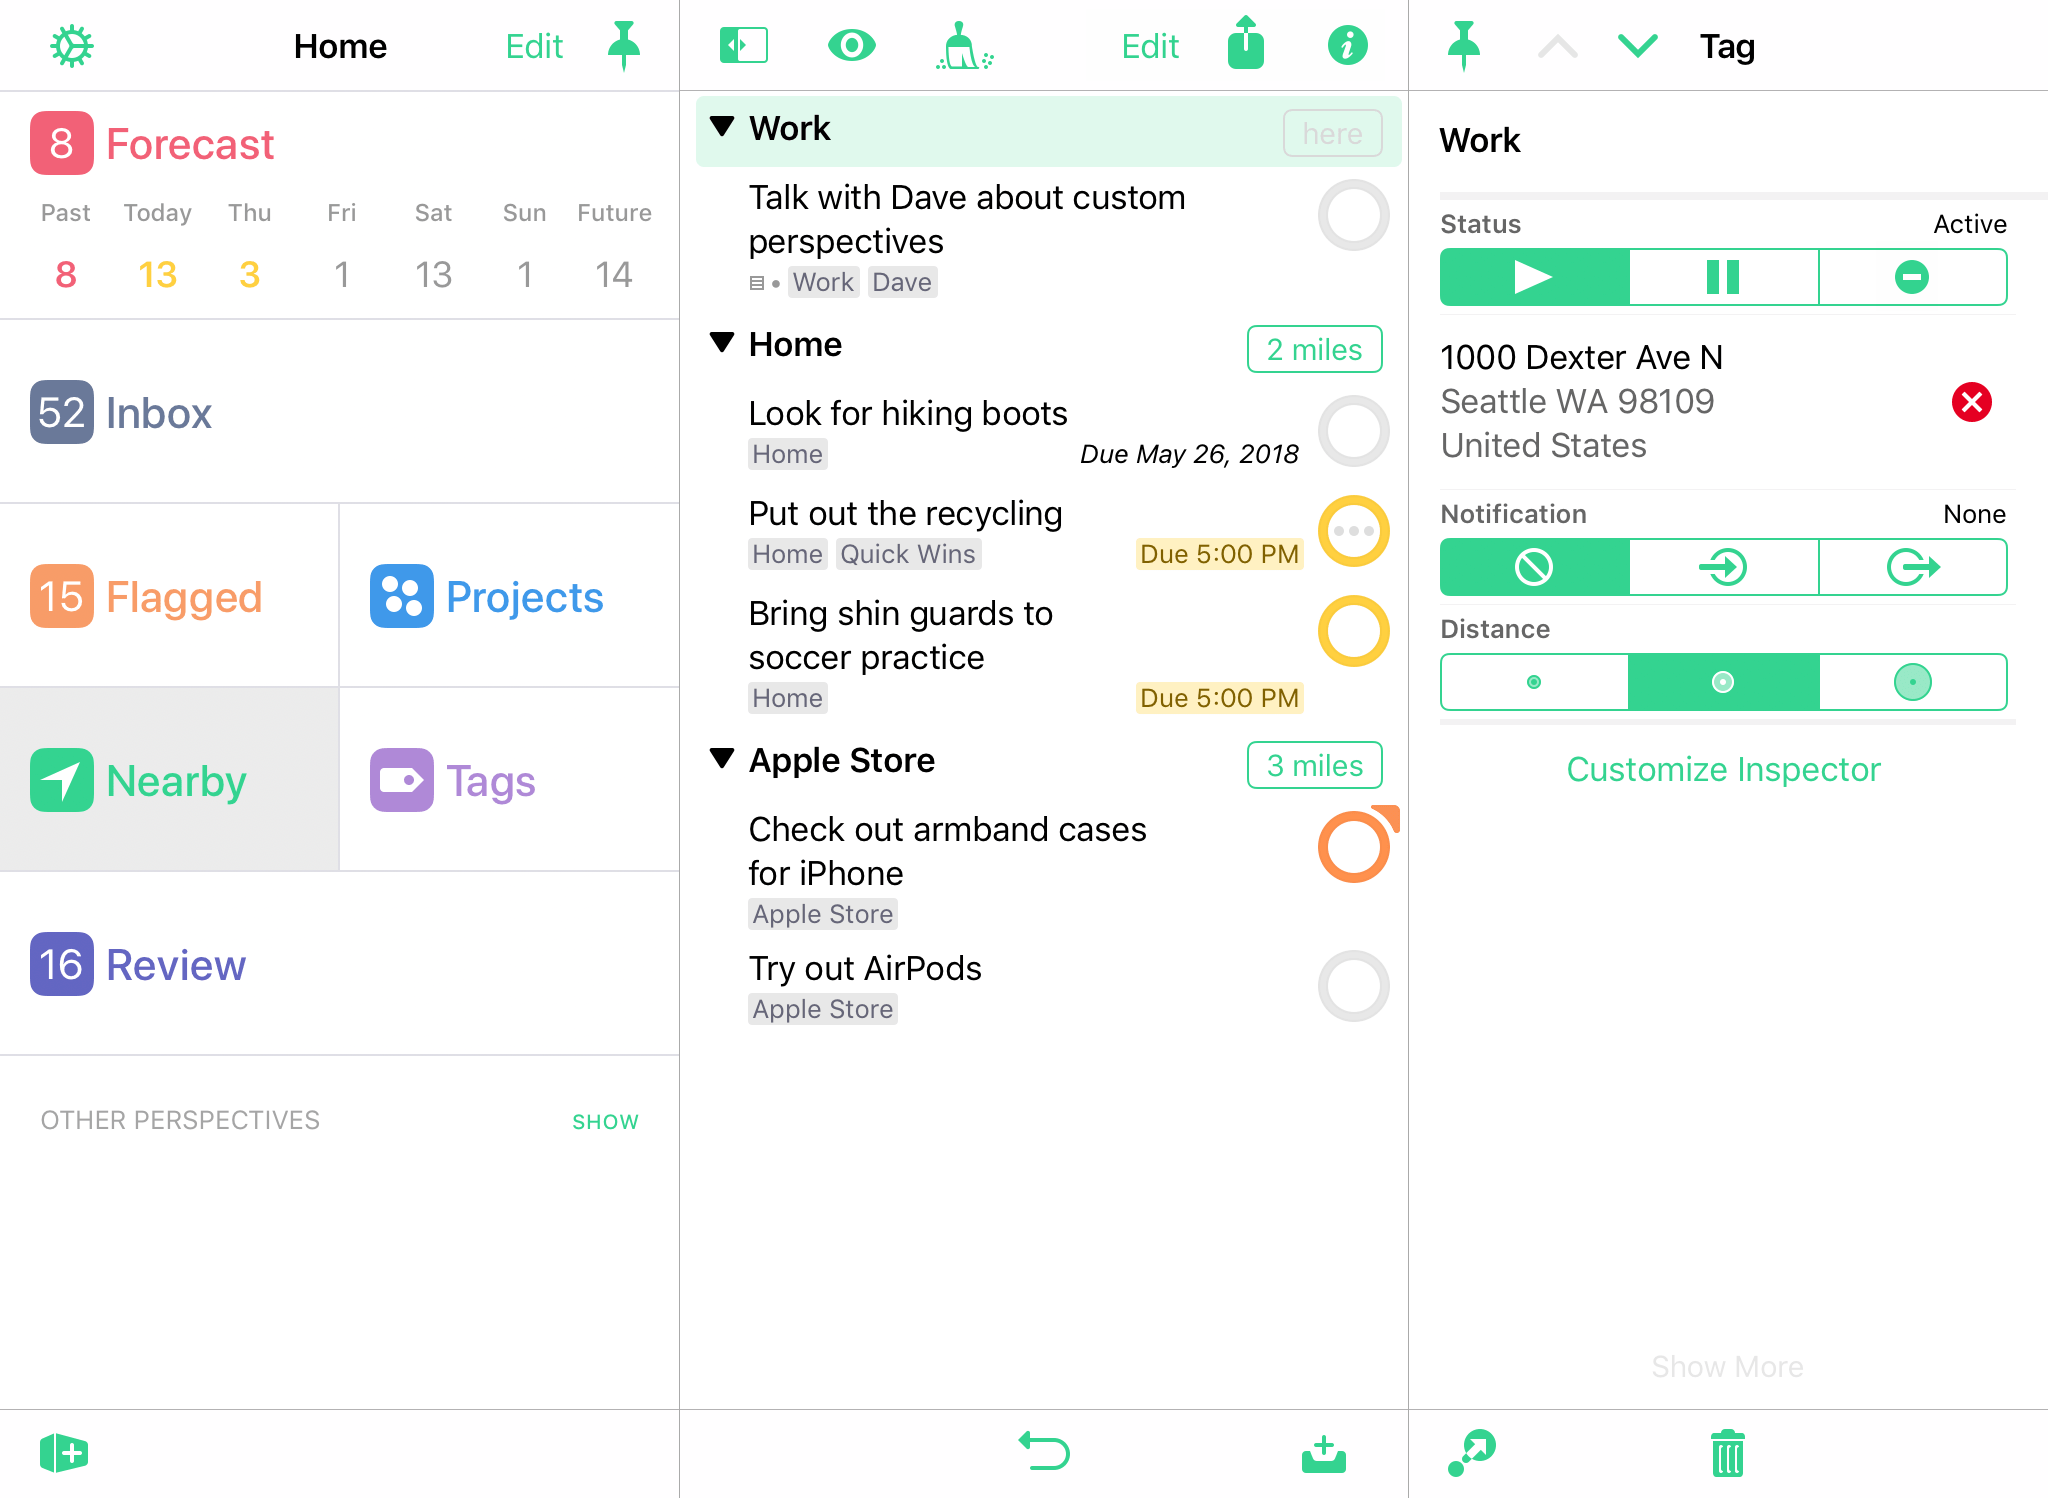Select the Edit menu option
Viewport: 2048px width, 1498px height.
tap(533, 46)
